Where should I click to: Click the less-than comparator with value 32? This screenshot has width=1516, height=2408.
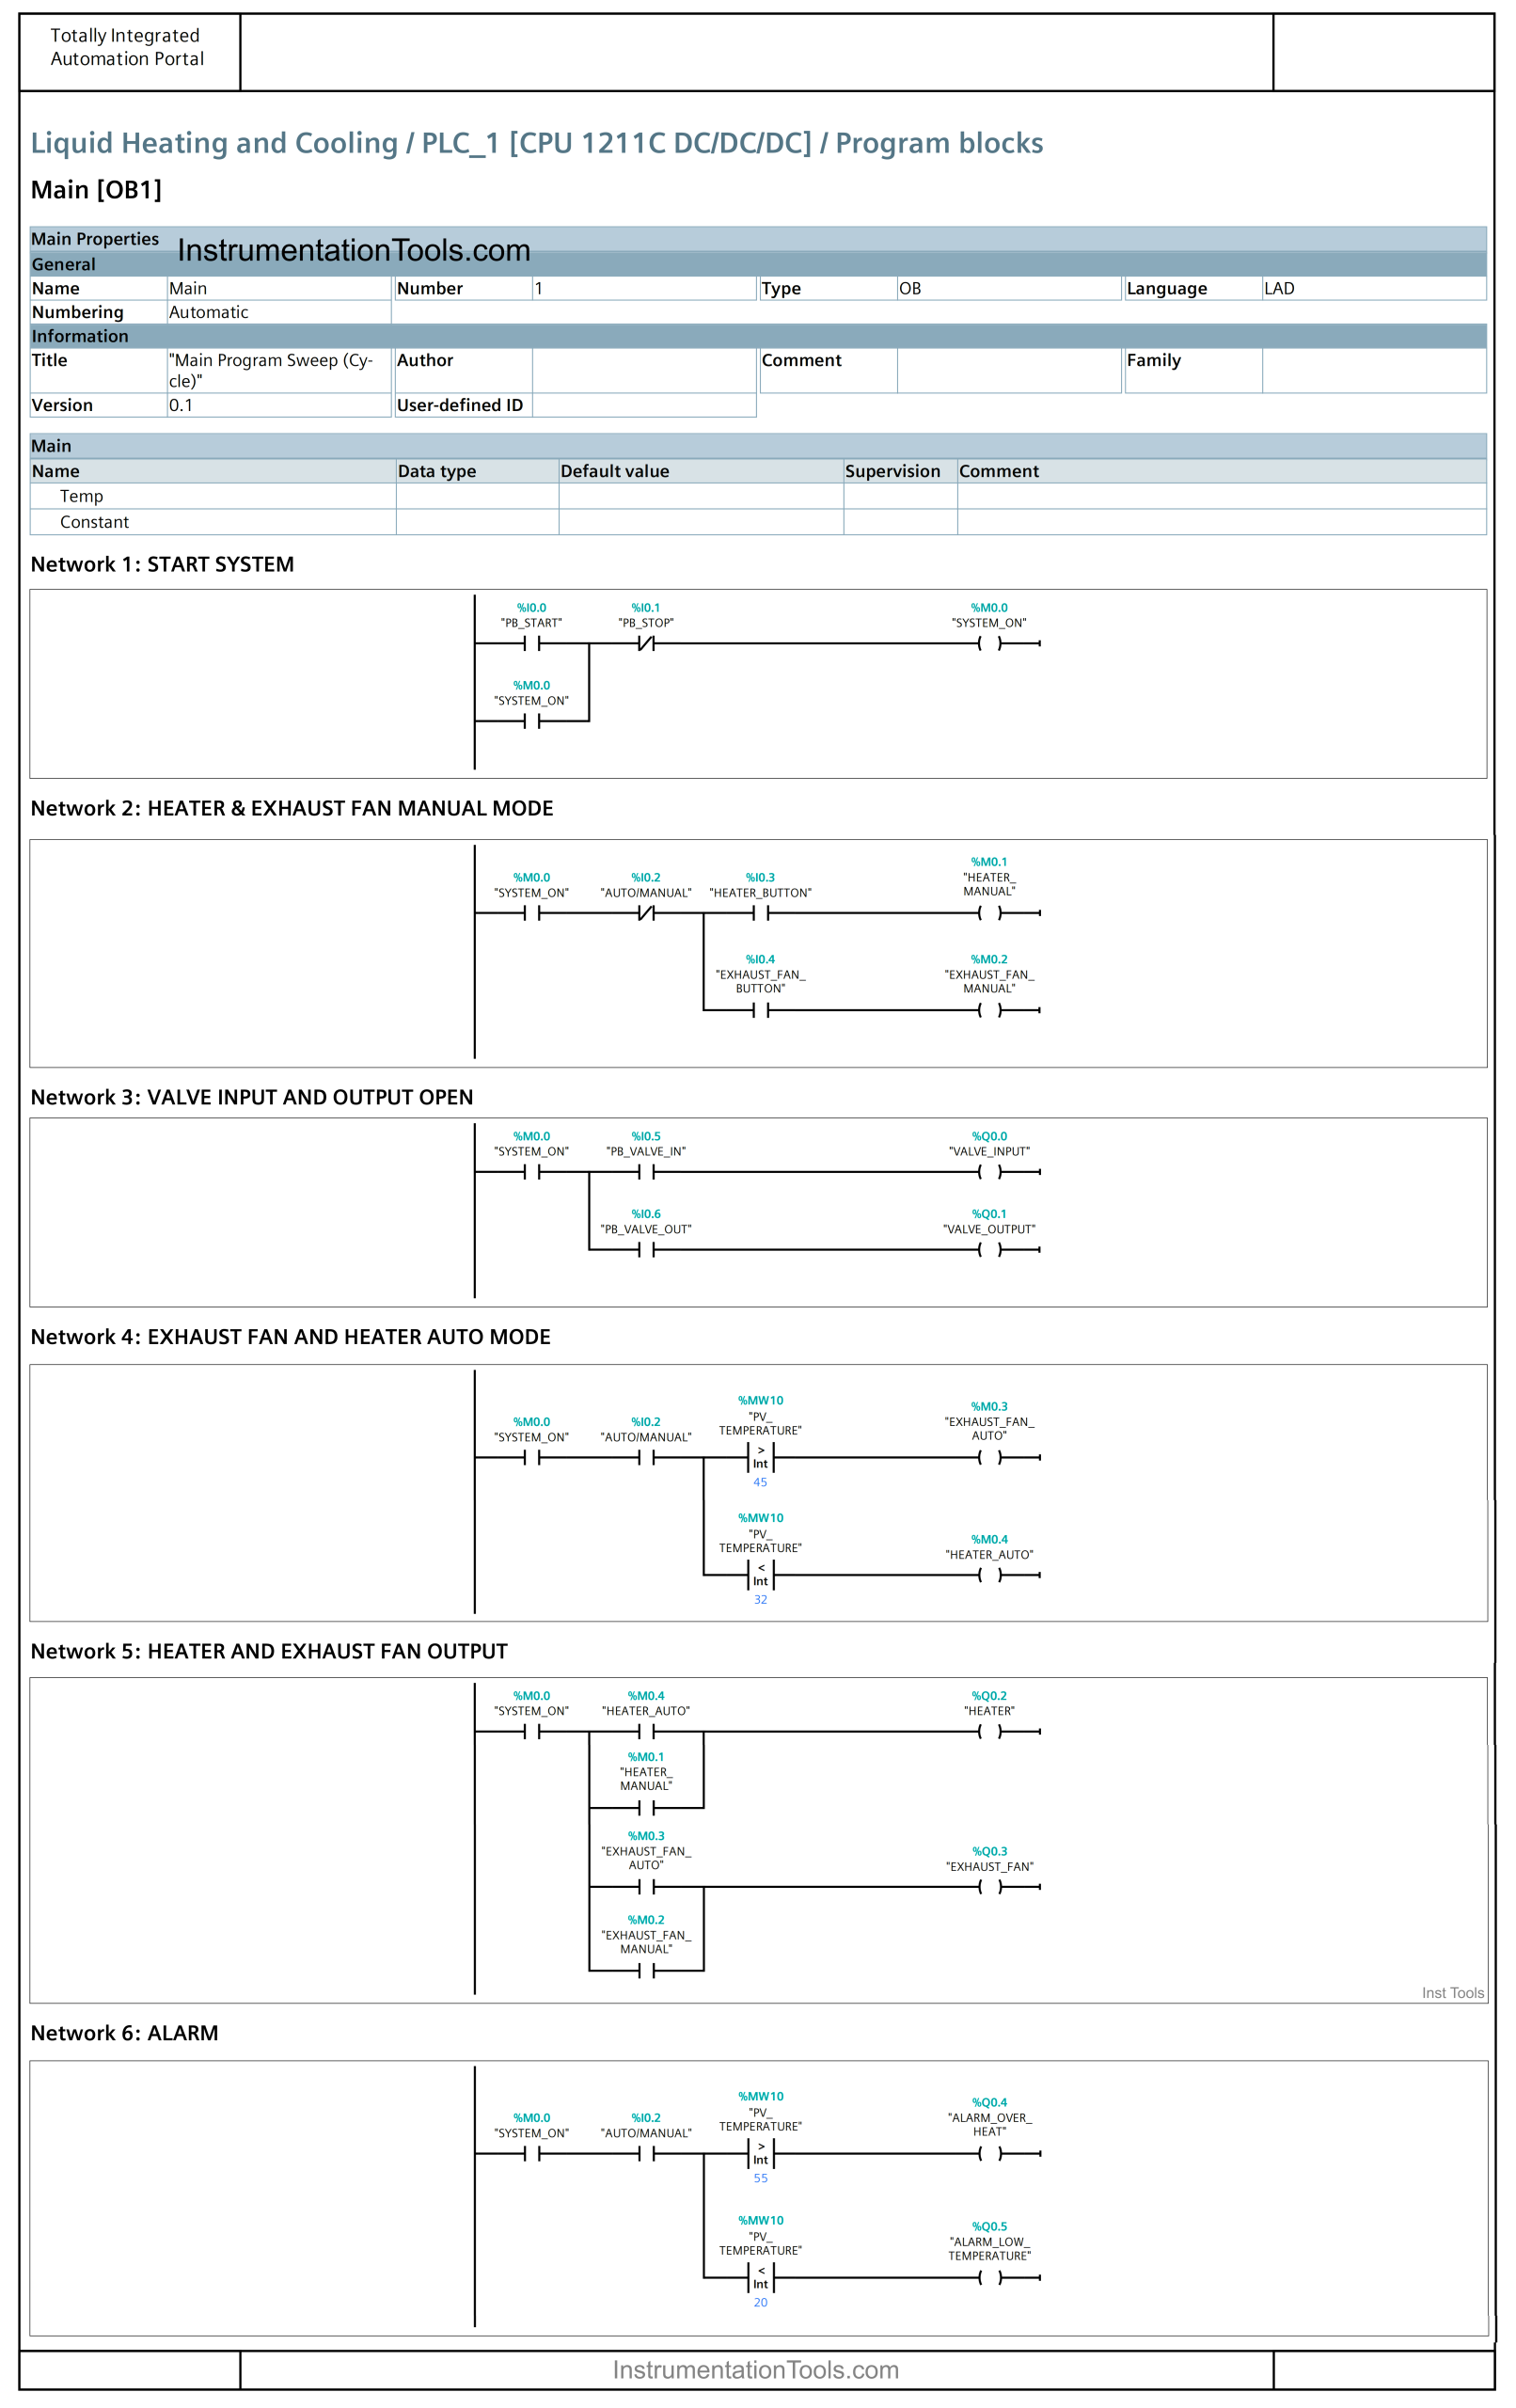pos(760,1575)
